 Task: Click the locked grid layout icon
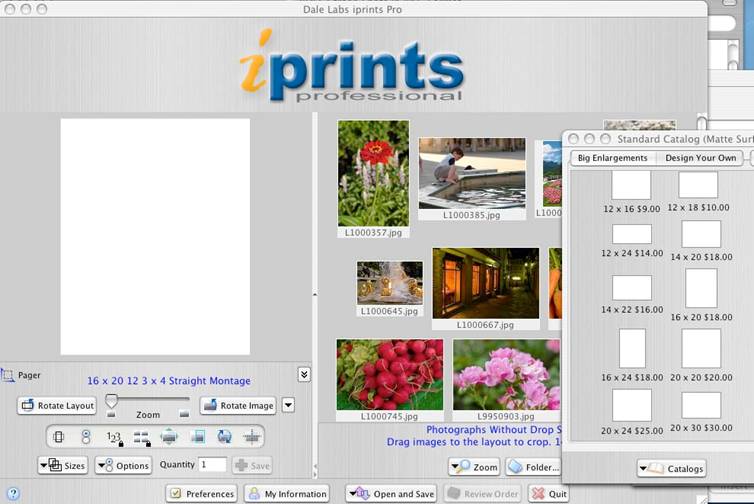142,438
